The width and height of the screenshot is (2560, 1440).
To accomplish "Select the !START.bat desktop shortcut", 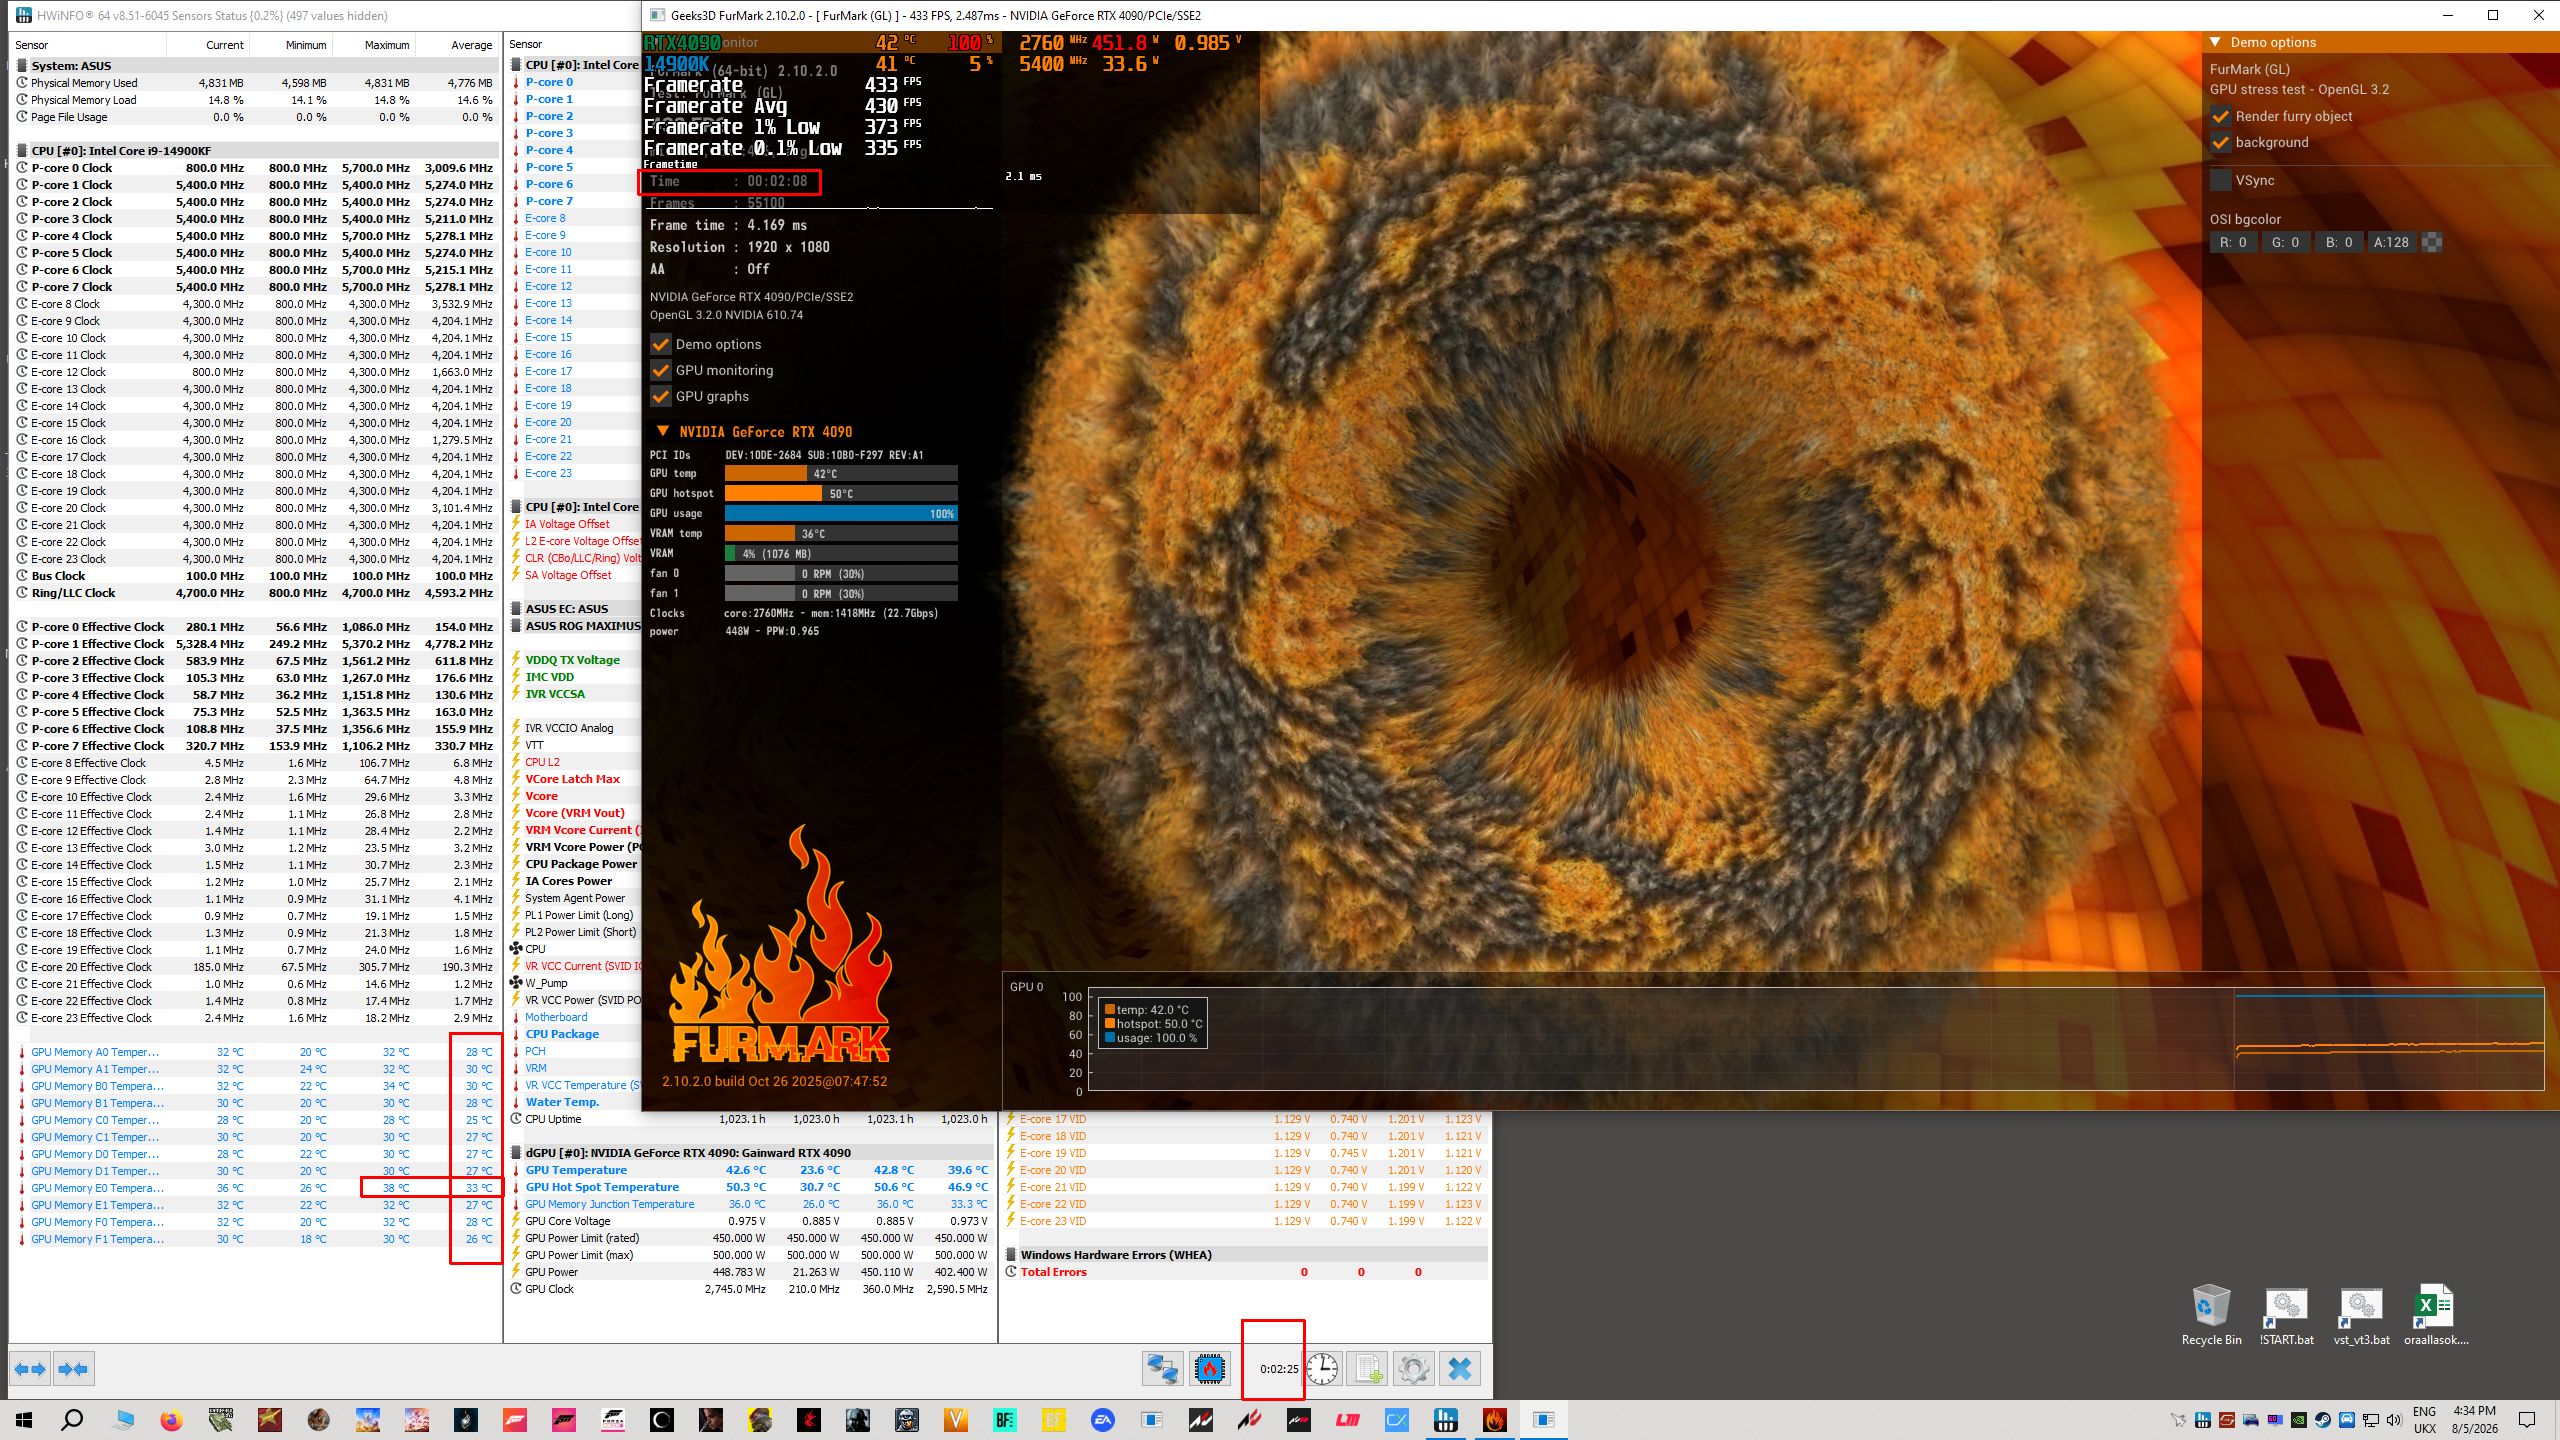I will click(x=2286, y=1316).
